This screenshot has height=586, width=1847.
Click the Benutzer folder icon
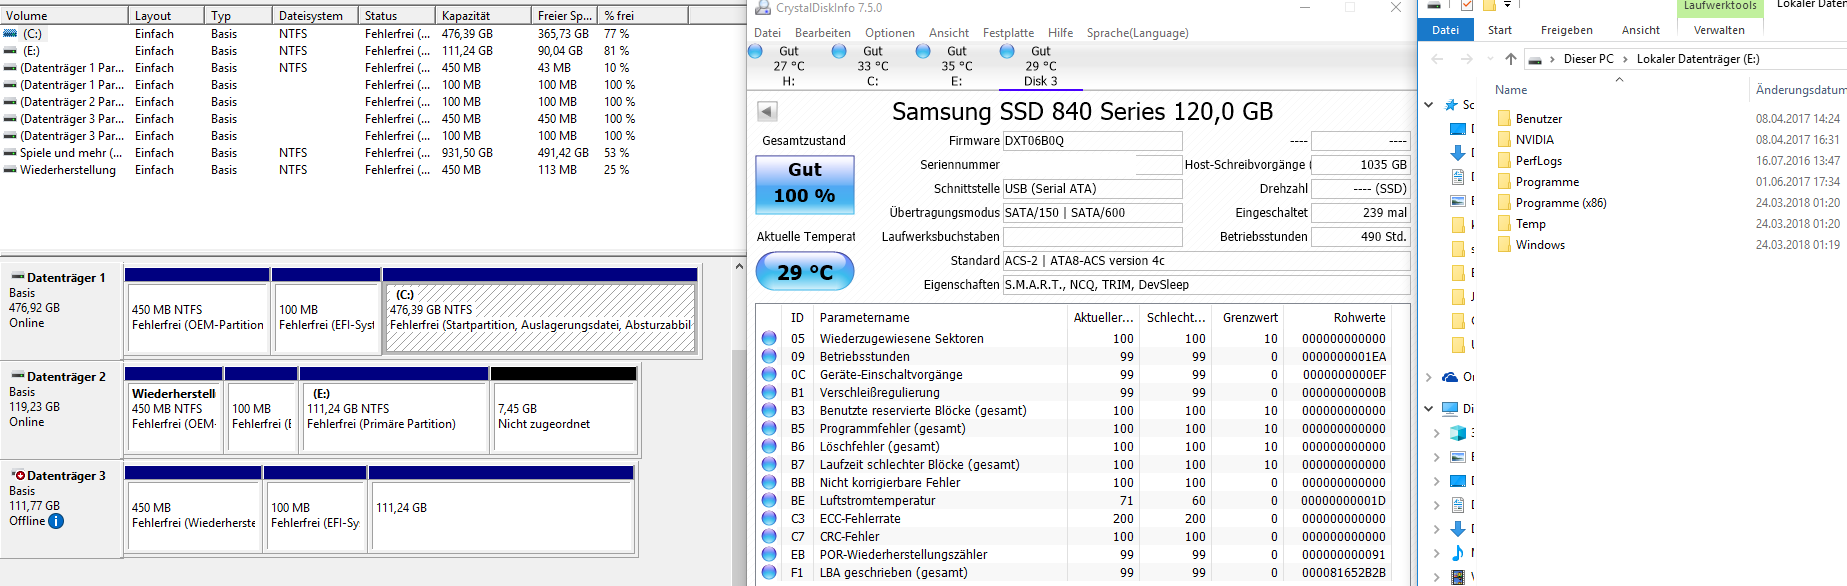point(1504,118)
